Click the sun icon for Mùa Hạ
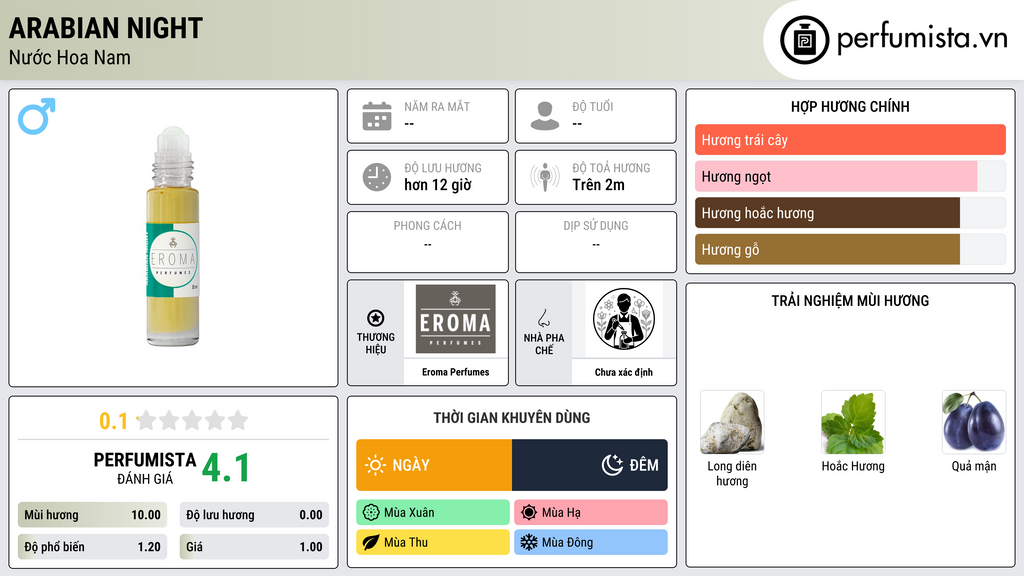Image resolution: width=1024 pixels, height=576 pixels. coord(529,513)
